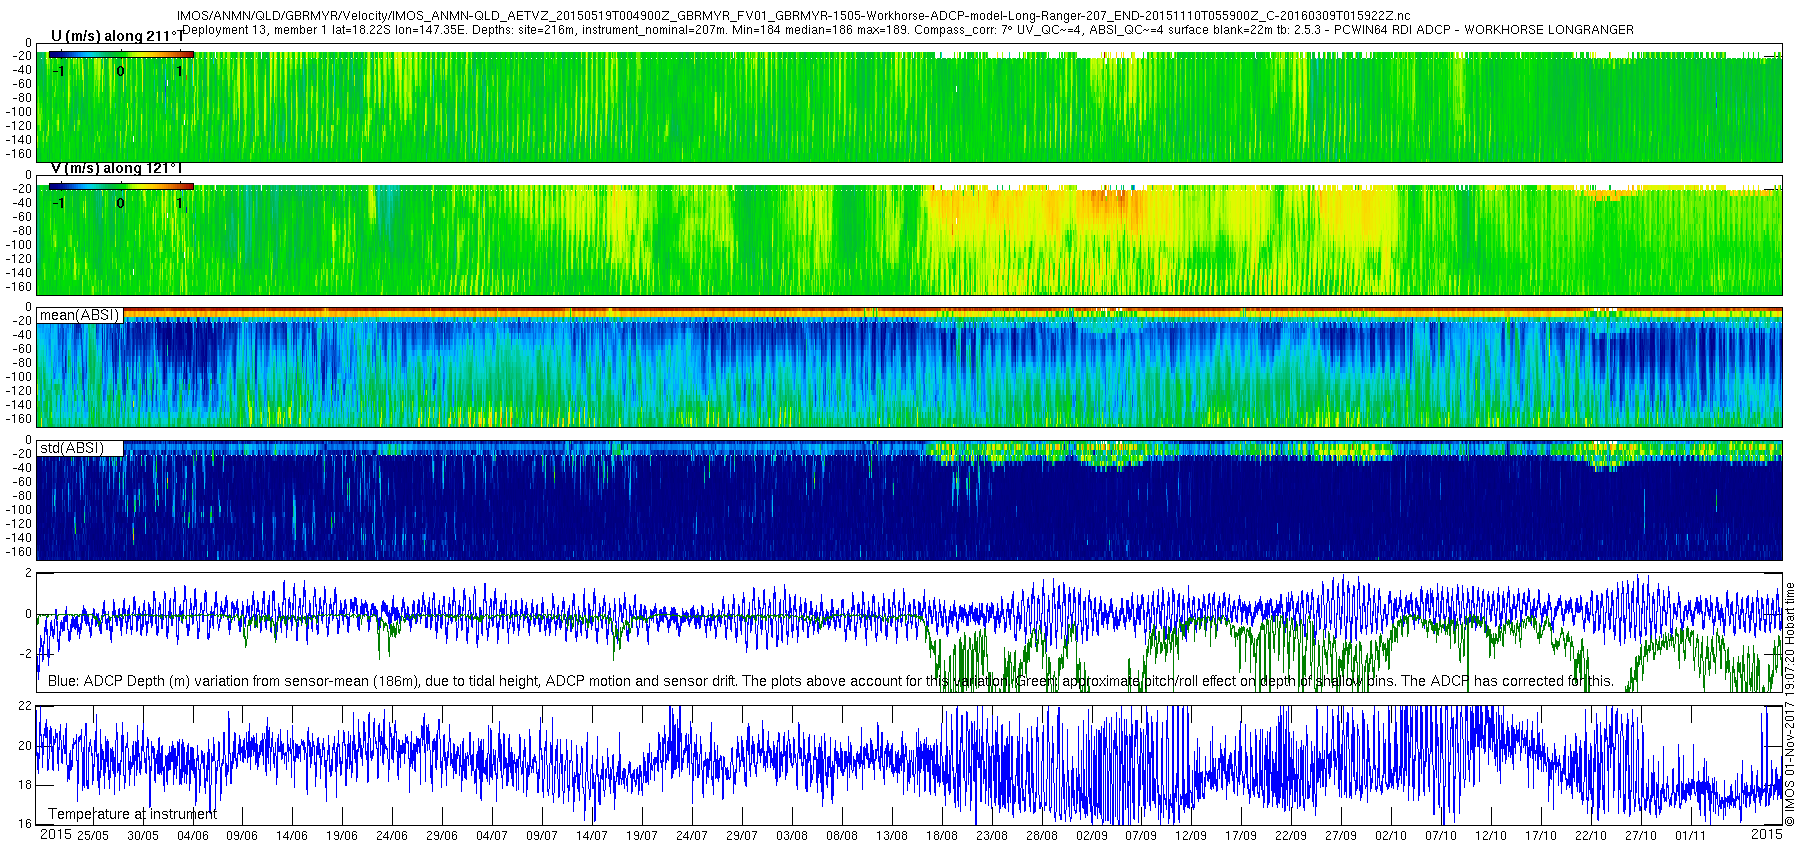
Task: Click the vertical IMOS copyright timestamp text
Action: coord(1790,705)
